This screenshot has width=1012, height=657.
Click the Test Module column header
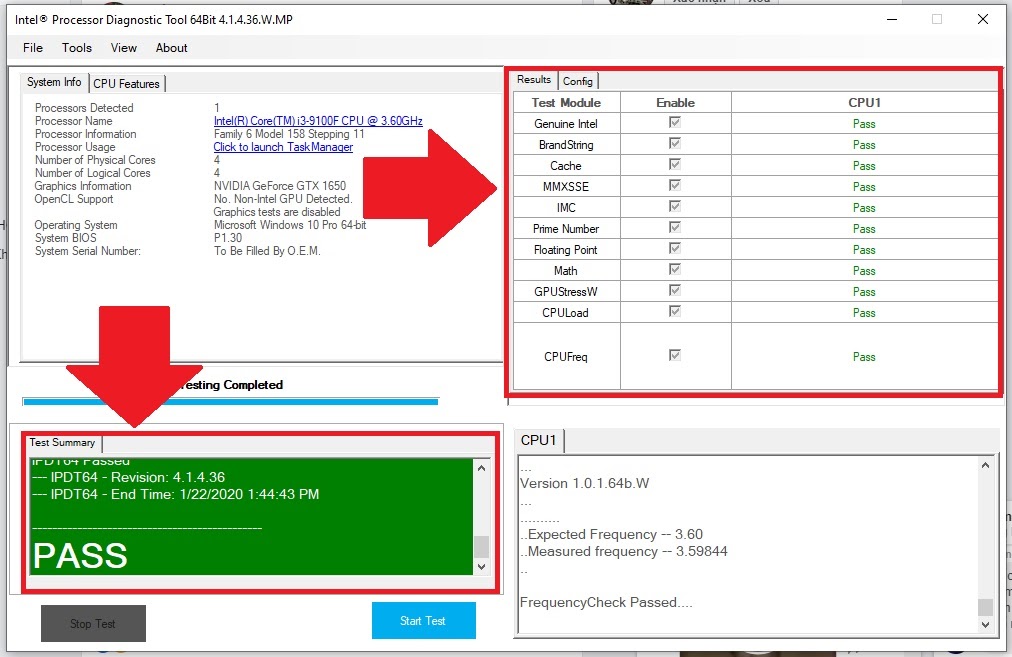tap(567, 103)
